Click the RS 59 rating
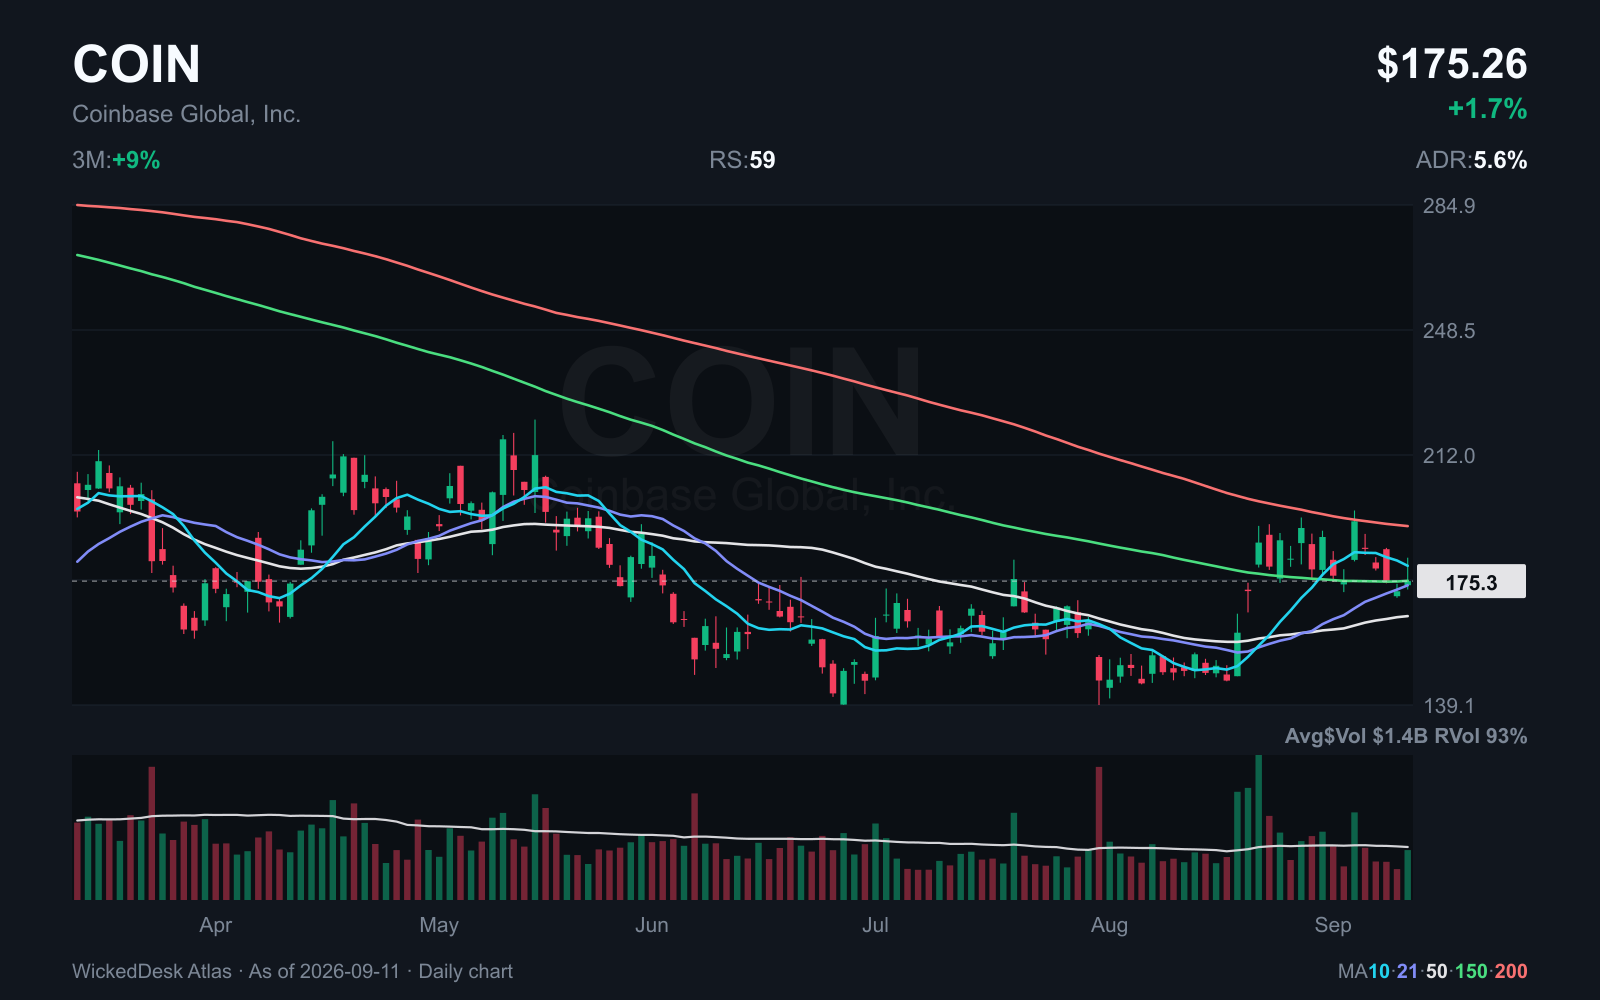The height and width of the screenshot is (1000, 1600). click(x=742, y=160)
